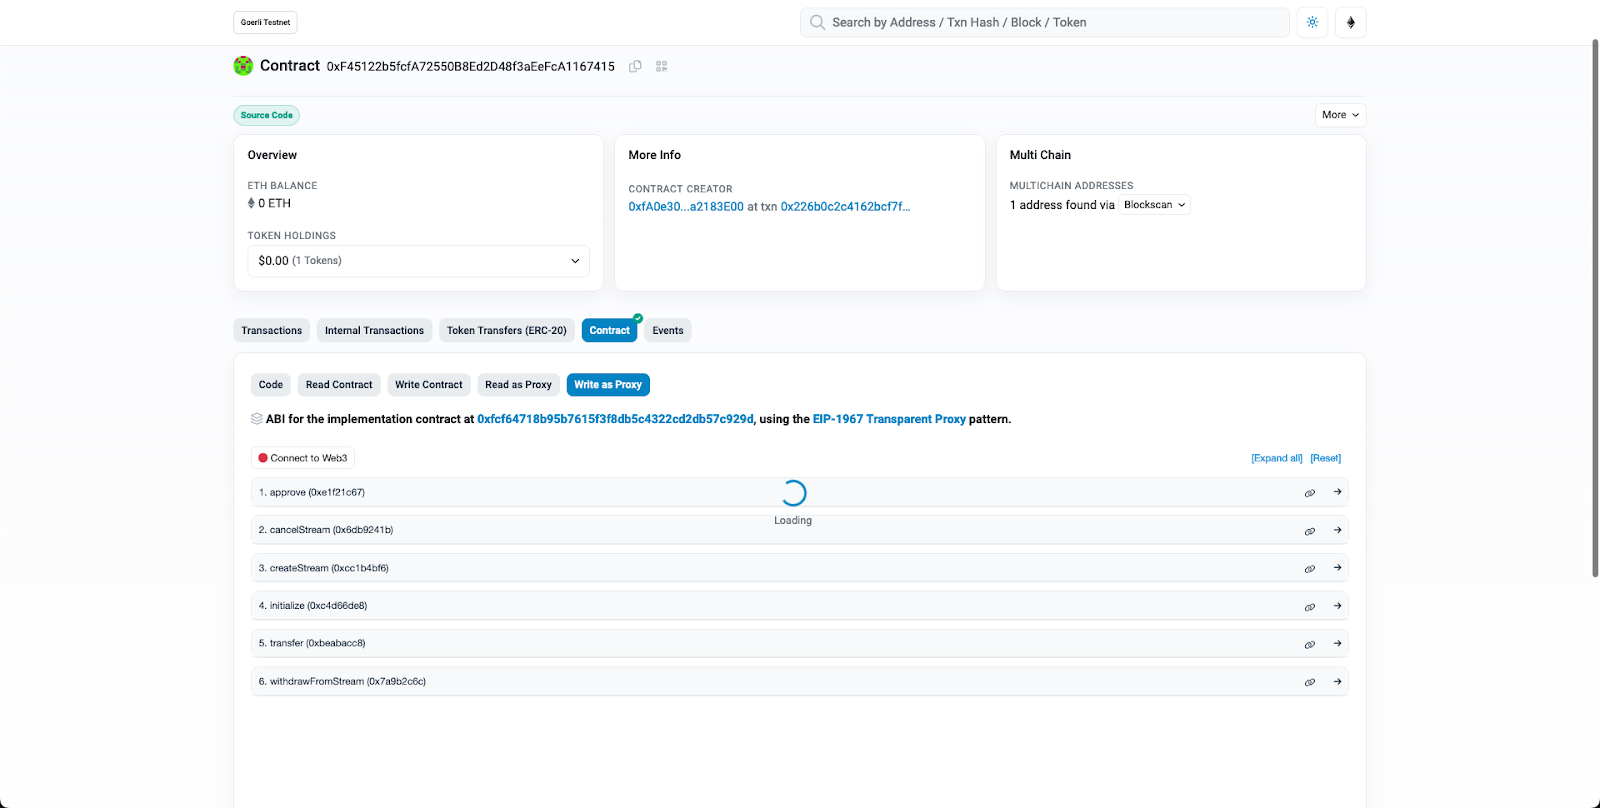
Task: Copy the contract address icon
Action: point(635,66)
